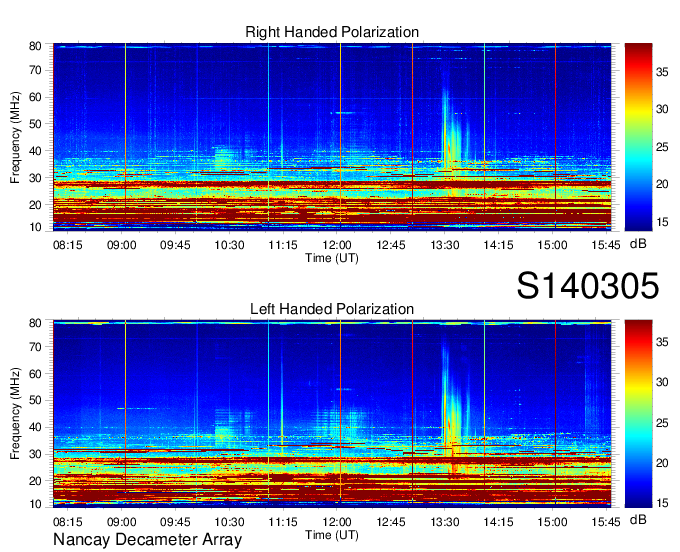This screenshot has width=680, height=552.
Task: Click inside the Left Handed Polarization spectrogram
Action: click(x=332, y=414)
